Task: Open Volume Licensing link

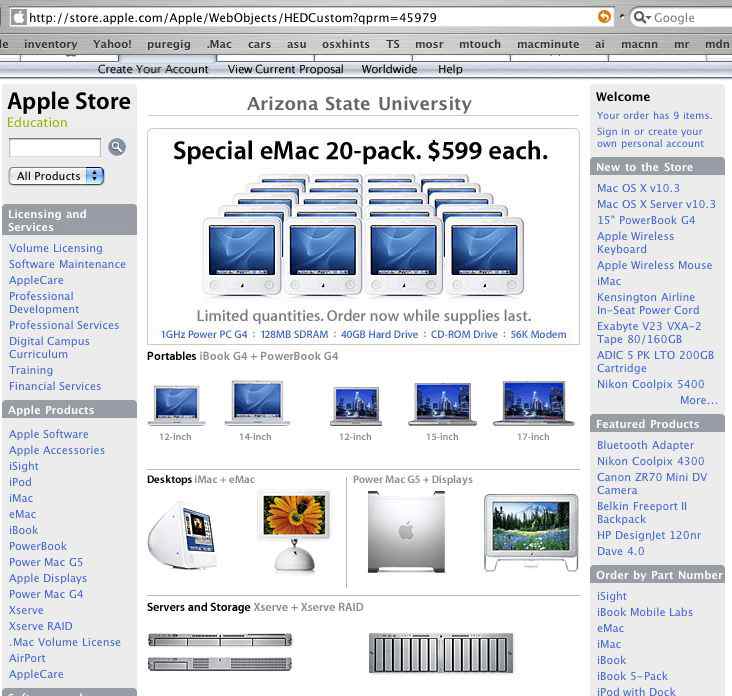Action: 56,248
